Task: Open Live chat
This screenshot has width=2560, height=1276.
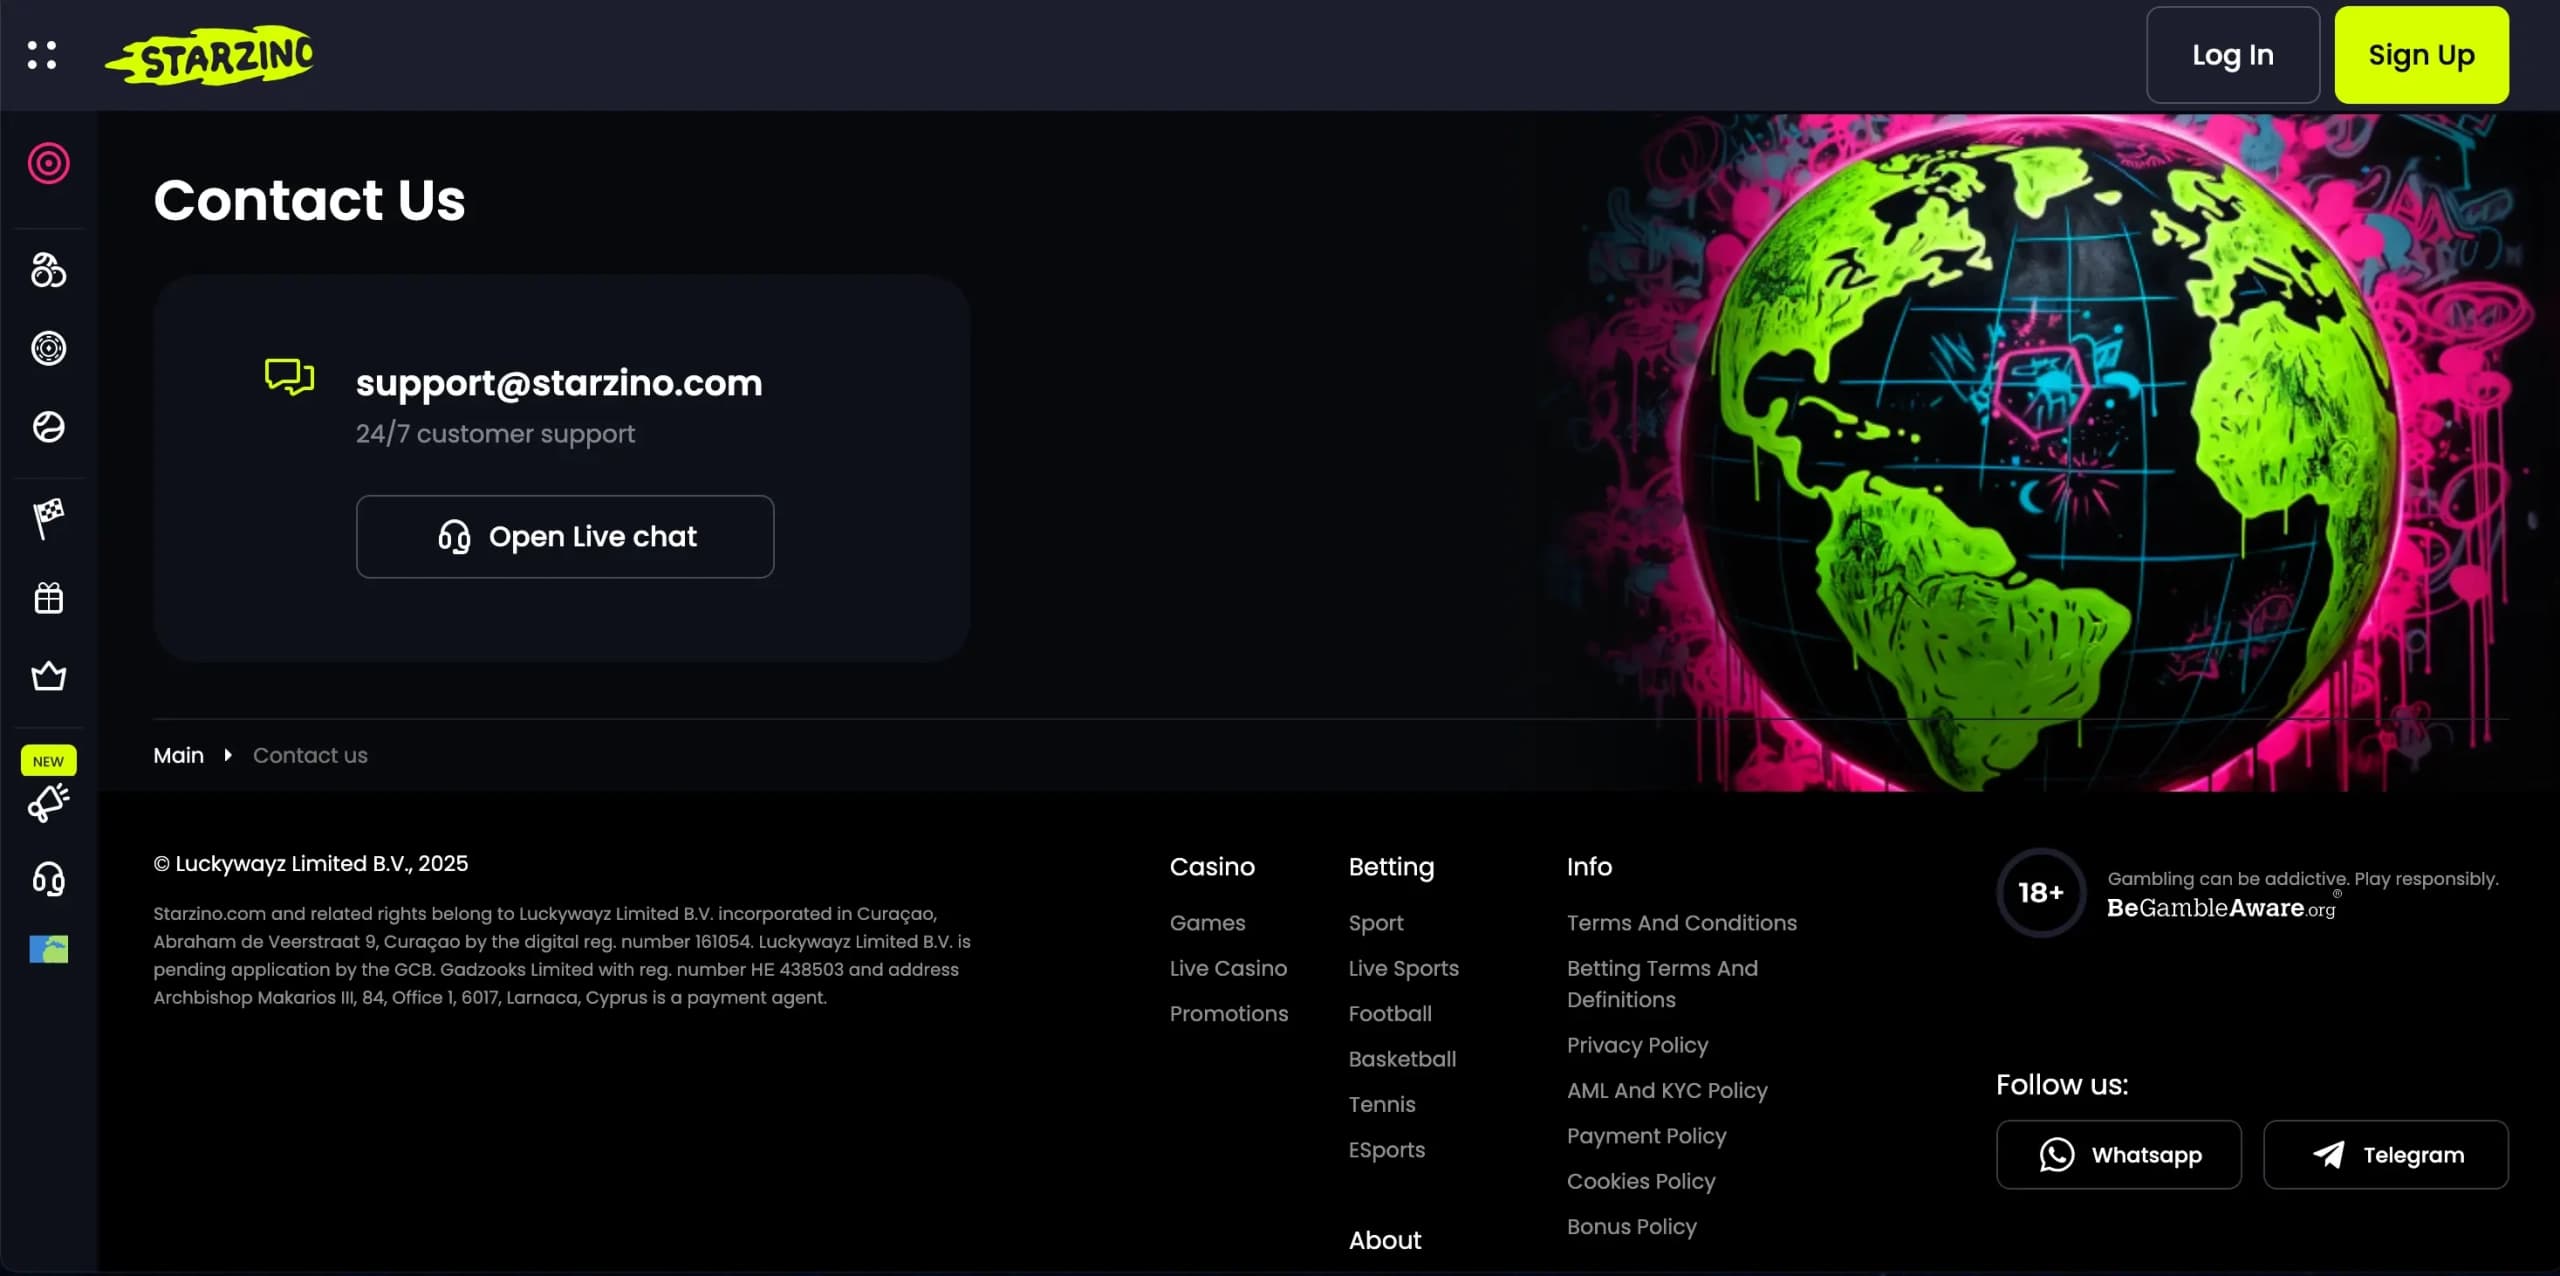Action: (x=564, y=536)
